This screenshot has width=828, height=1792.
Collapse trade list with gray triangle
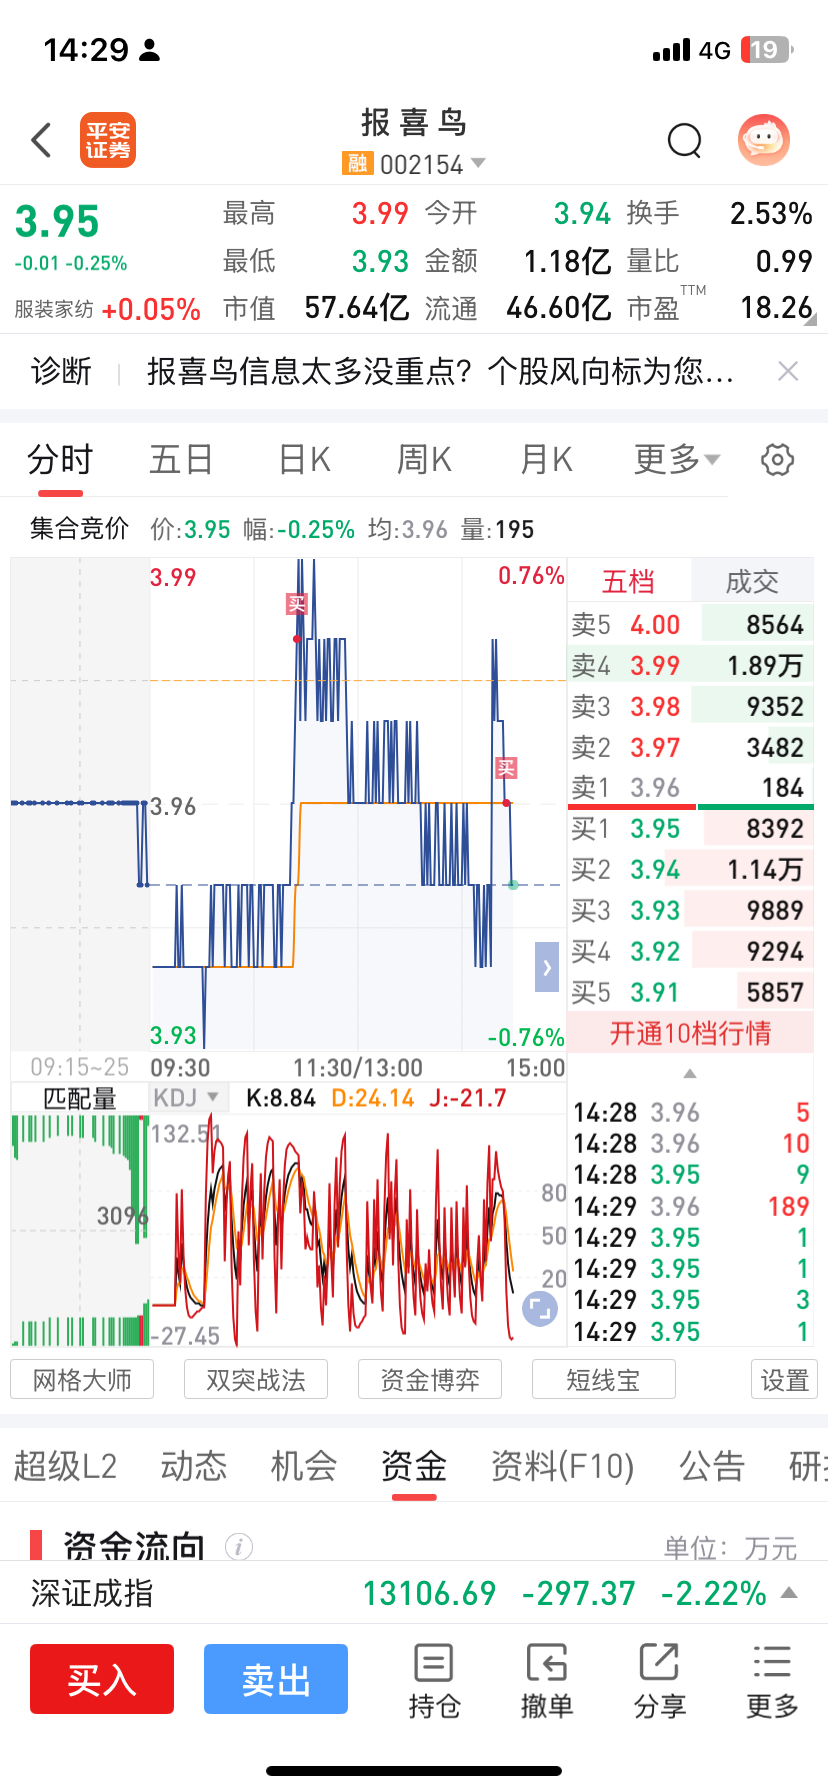690,1073
